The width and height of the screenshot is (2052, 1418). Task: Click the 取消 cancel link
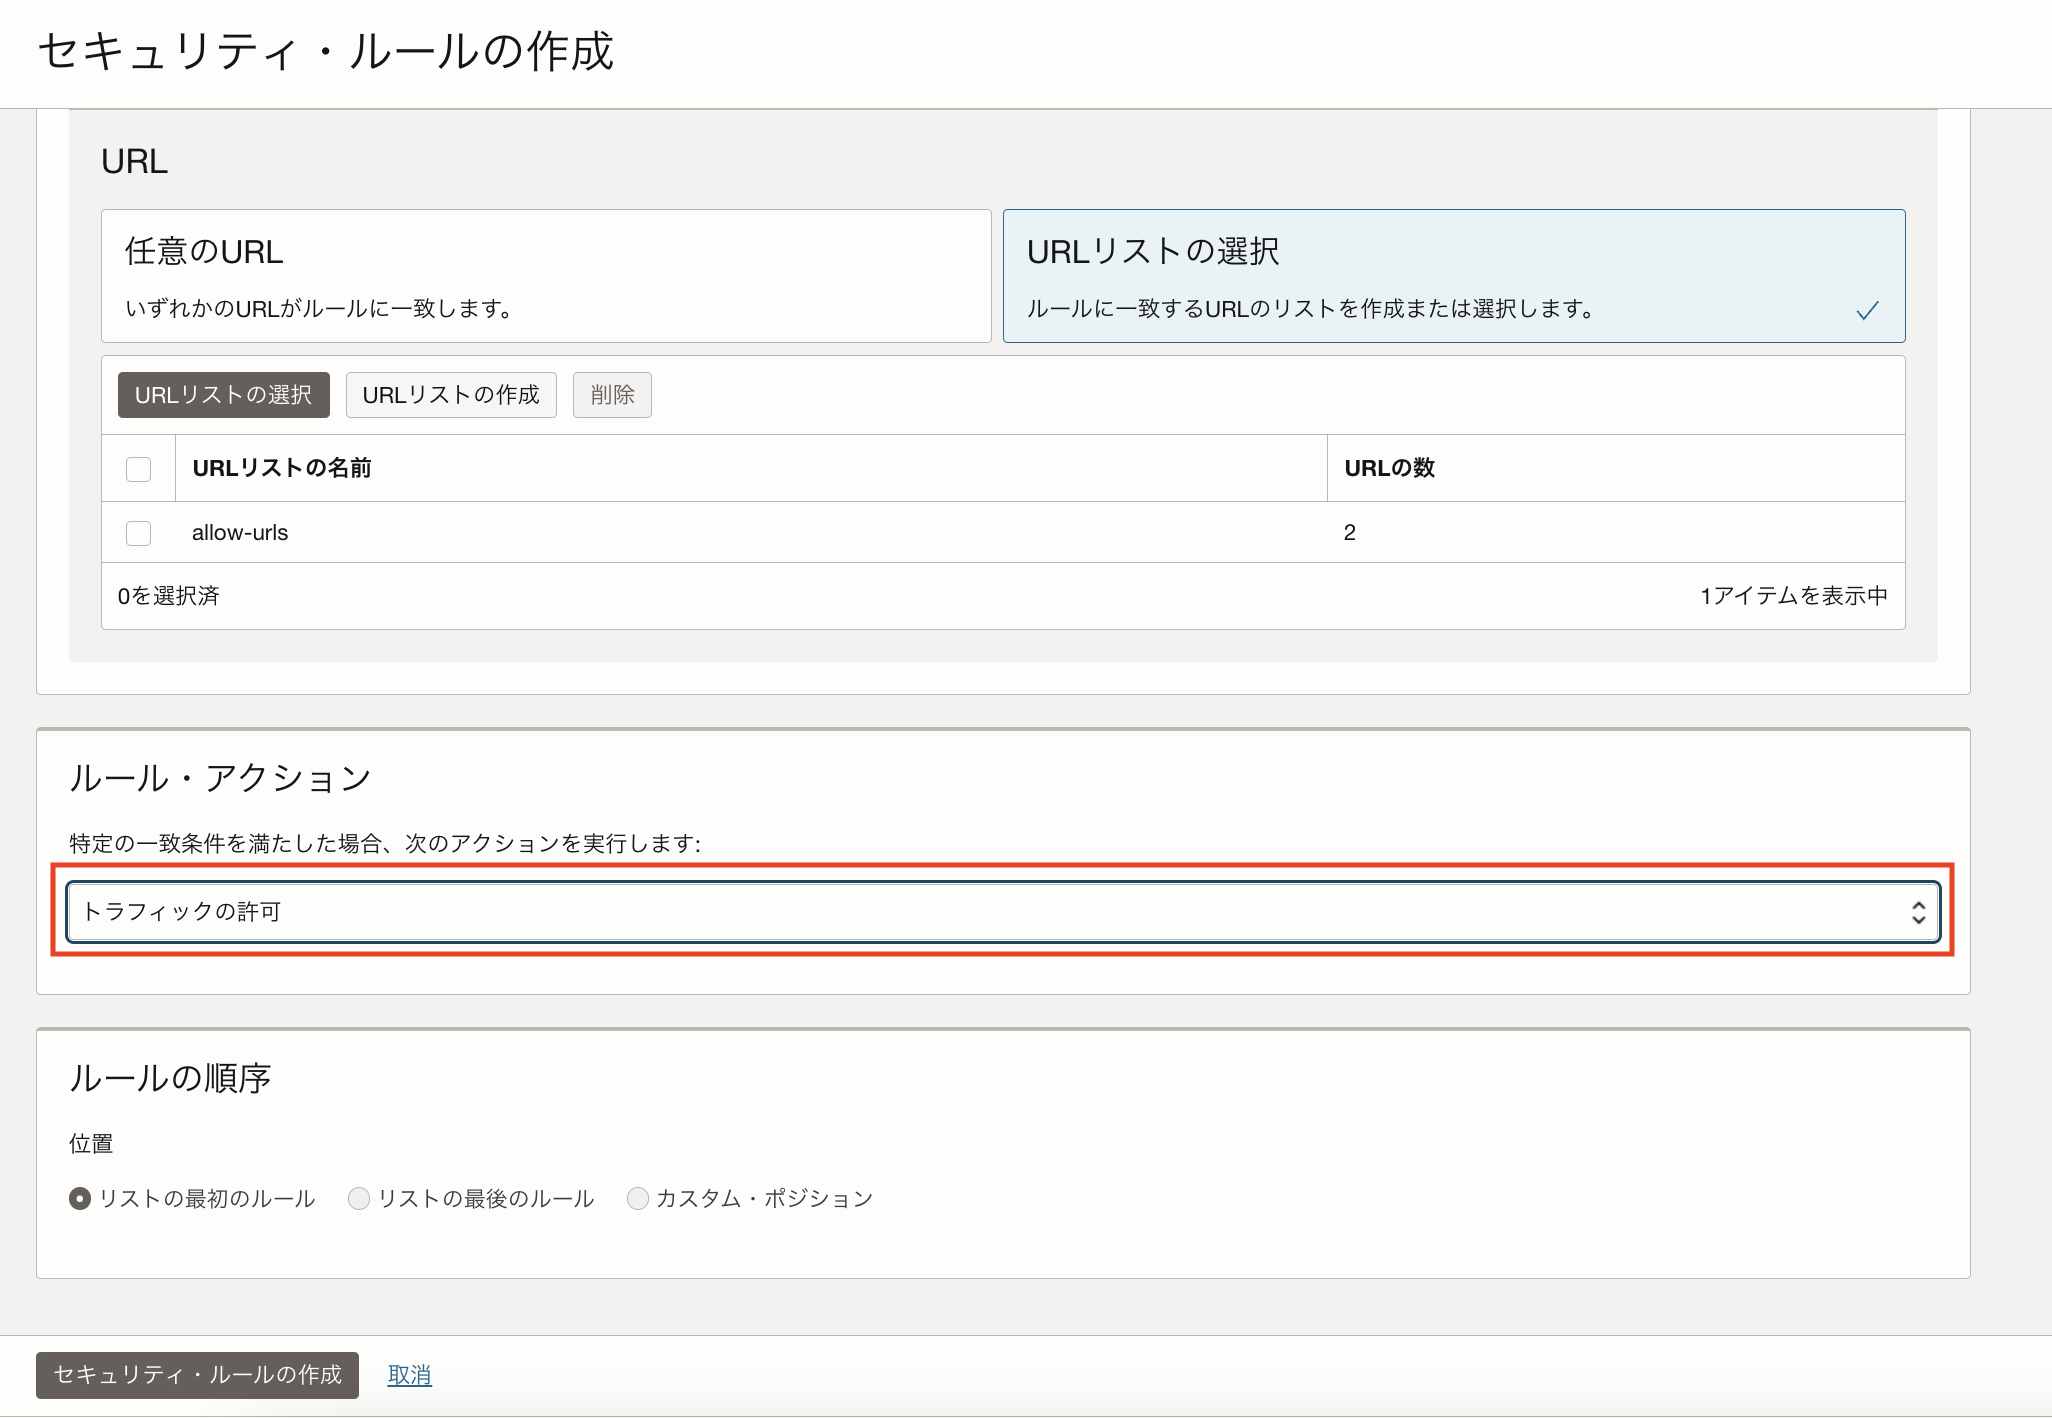[409, 1375]
